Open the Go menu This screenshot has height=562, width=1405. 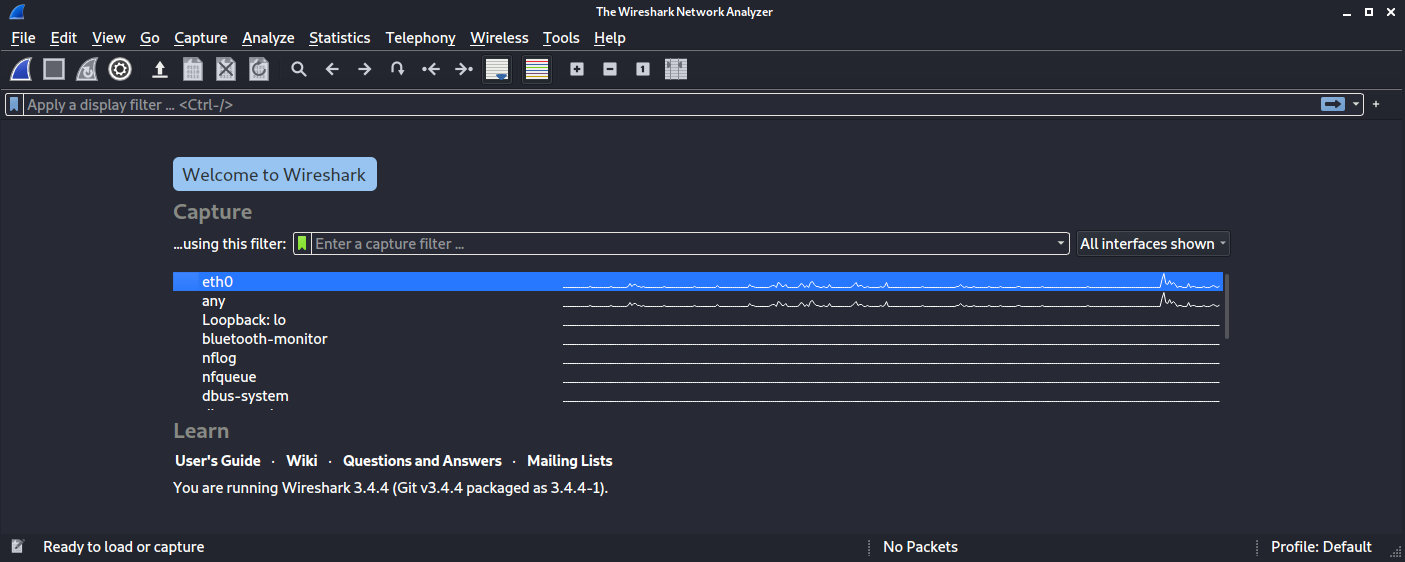(x=150, y=37)
